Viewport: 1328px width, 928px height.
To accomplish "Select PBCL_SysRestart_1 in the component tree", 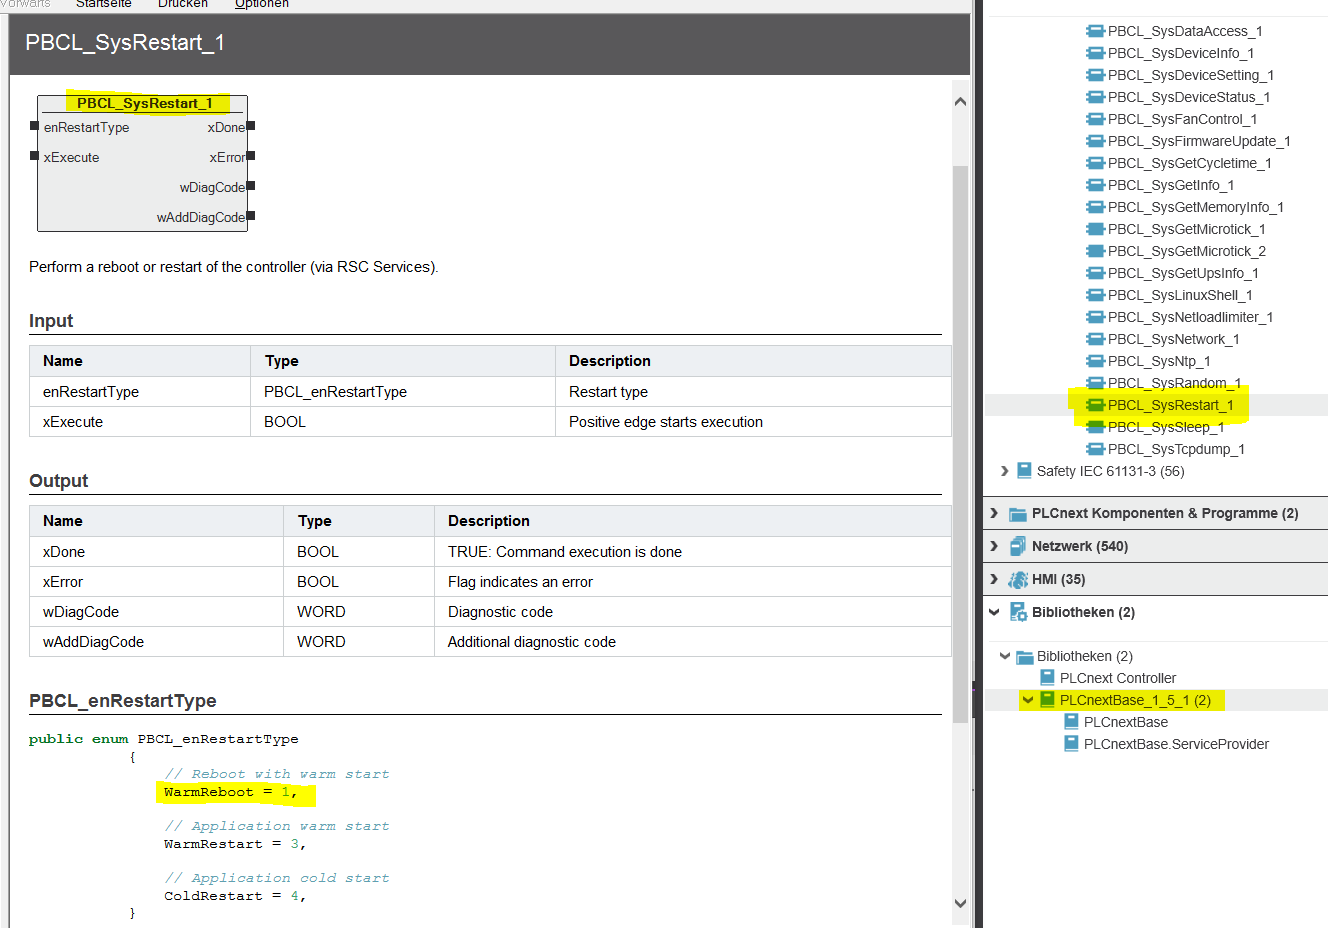I will pyautogui.click(x=1170, y=405).
